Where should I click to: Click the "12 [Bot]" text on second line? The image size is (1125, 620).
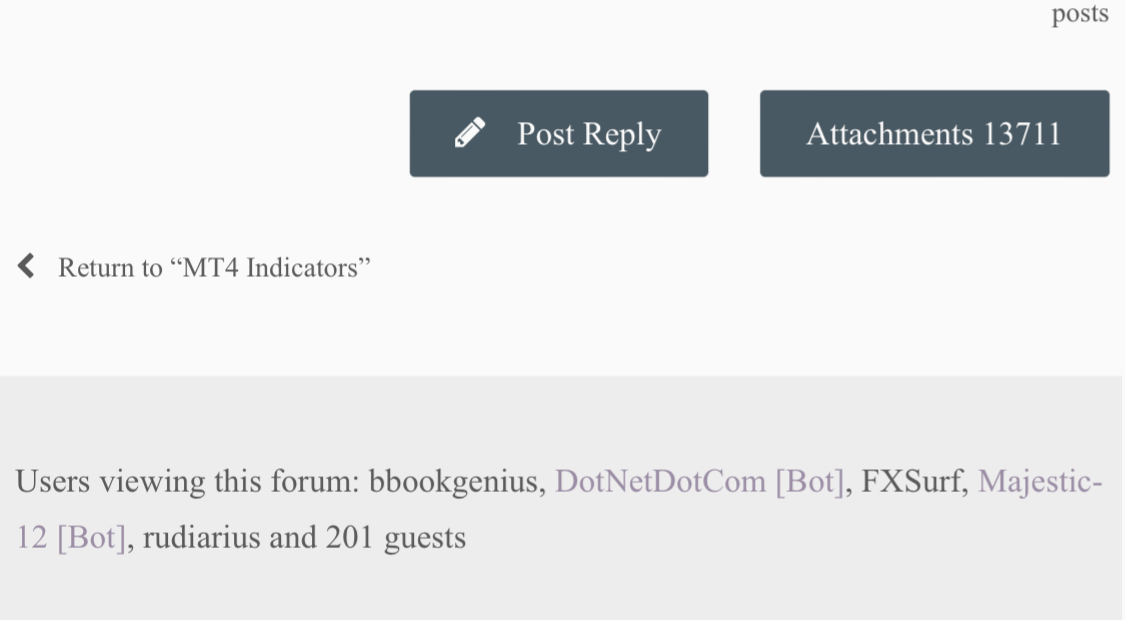(x=72, y=538)
